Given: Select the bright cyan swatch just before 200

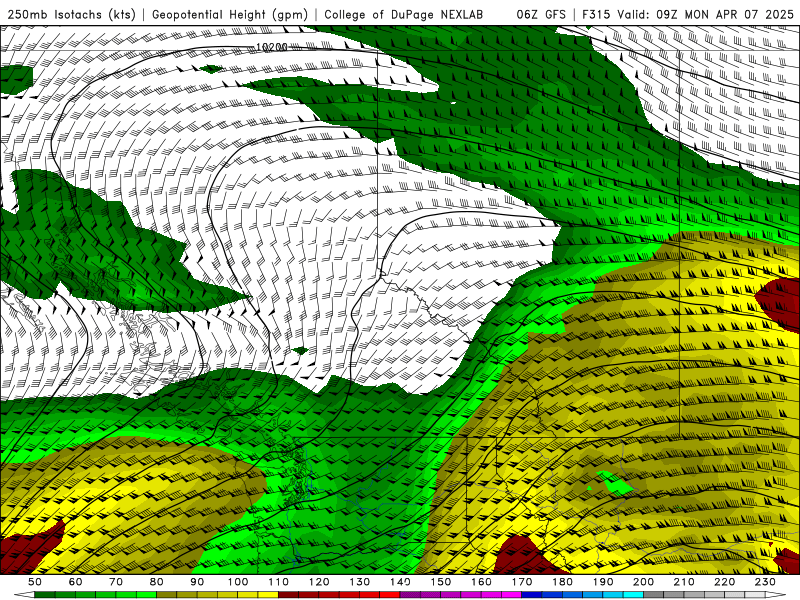Looking at the screenshot, I should click(x=633, y=595).
